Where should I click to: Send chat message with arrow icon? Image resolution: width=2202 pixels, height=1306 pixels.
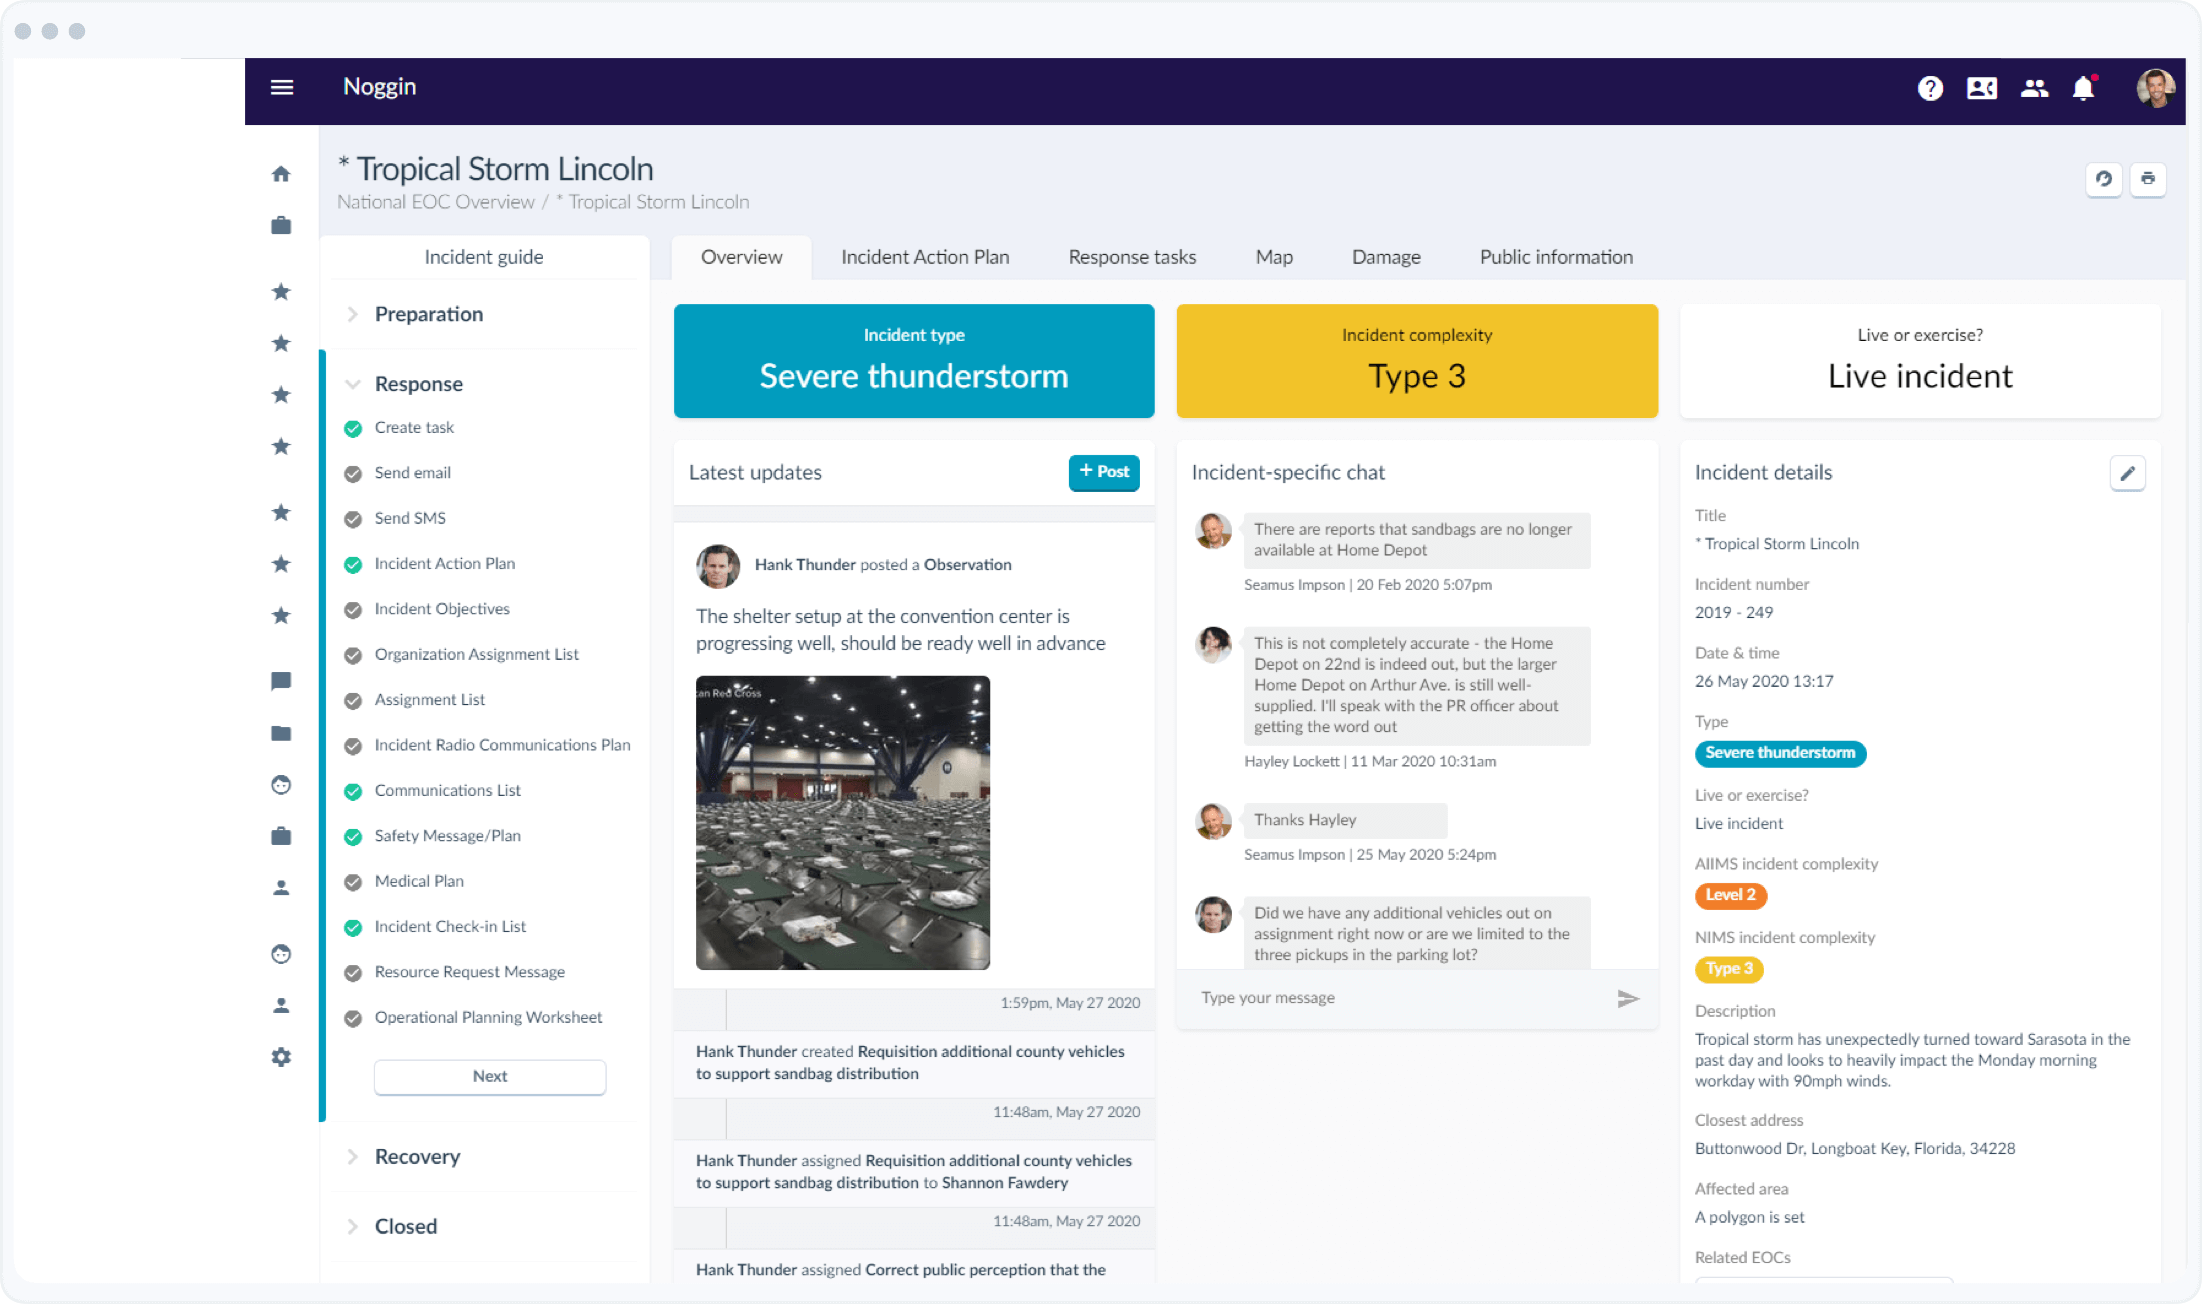pyautogui.click(x=1628, y=998)
